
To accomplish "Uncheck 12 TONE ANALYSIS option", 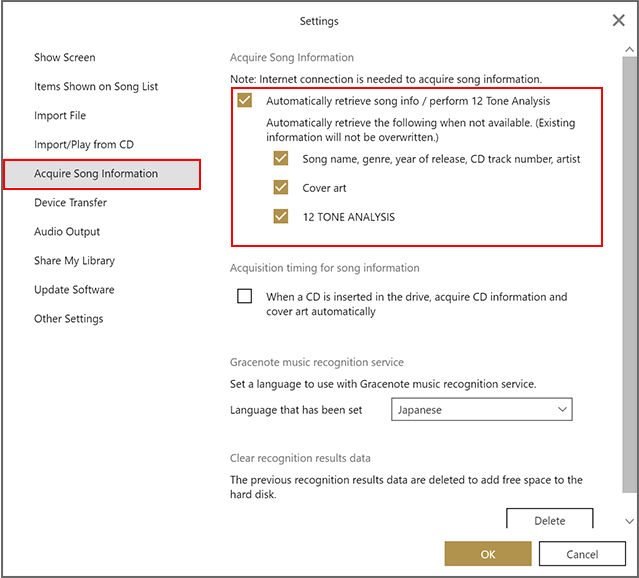I will click(281, 216).
